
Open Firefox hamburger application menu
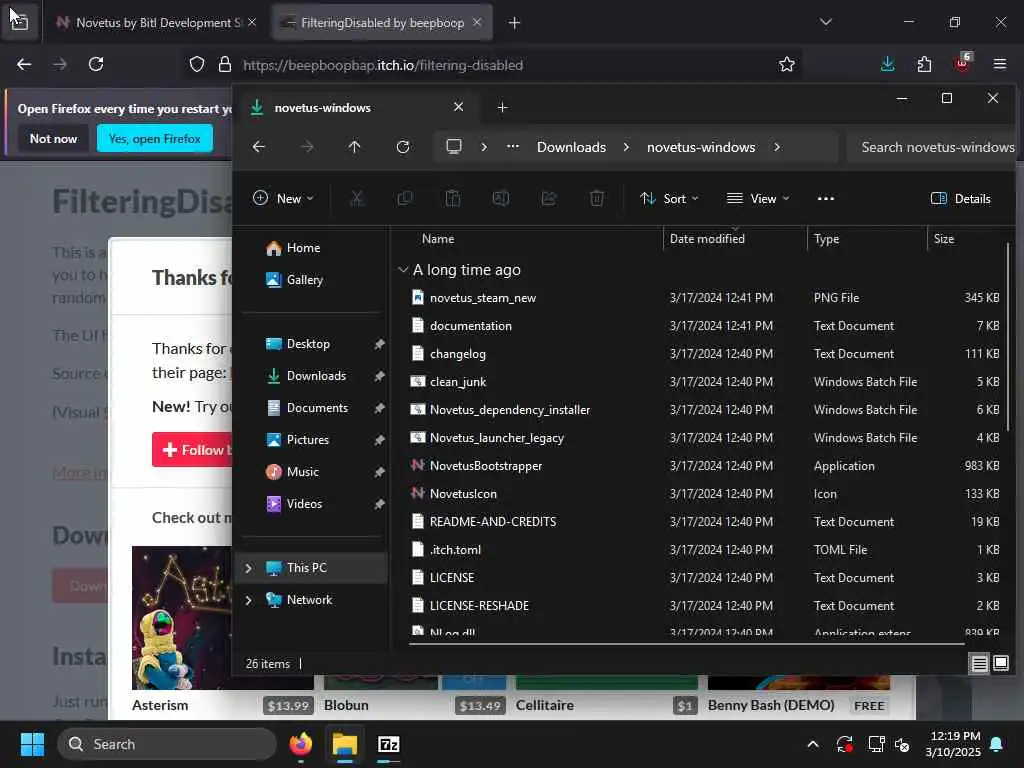[x=1000, y=64]
